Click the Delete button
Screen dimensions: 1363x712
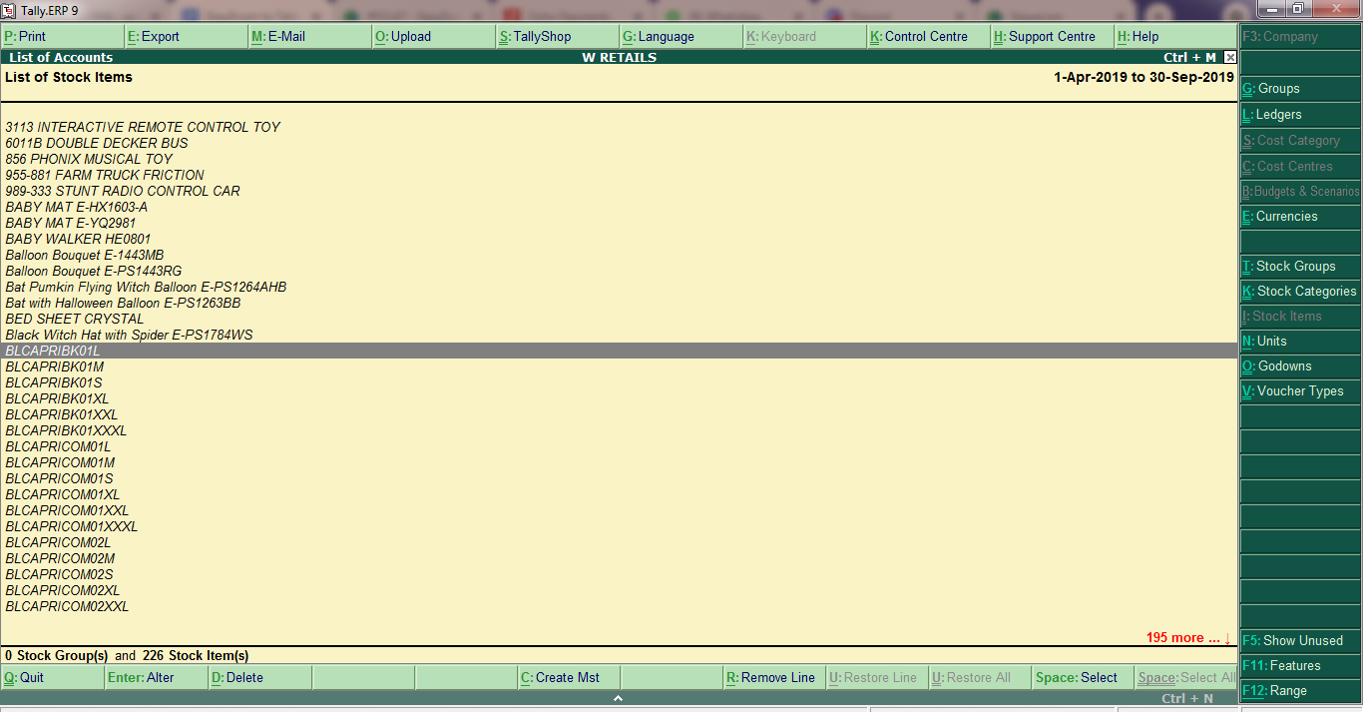click(x=259, y=677)
